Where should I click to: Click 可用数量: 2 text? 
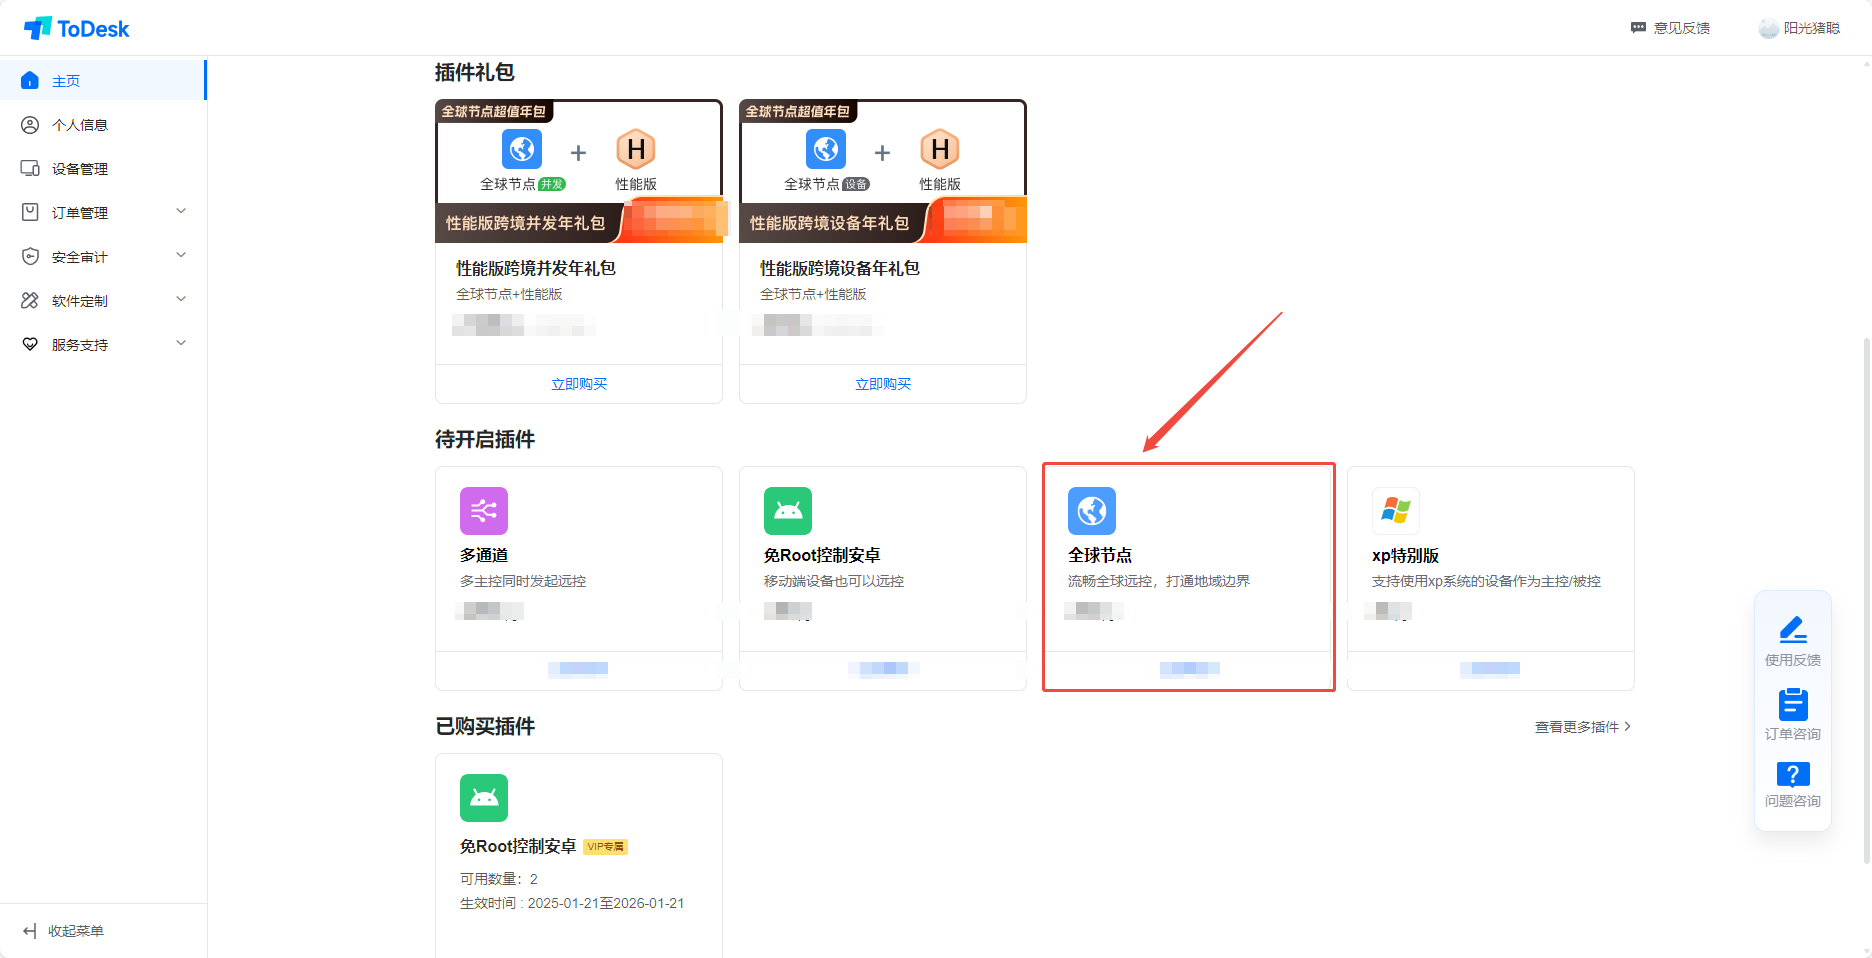coord(499,879)
